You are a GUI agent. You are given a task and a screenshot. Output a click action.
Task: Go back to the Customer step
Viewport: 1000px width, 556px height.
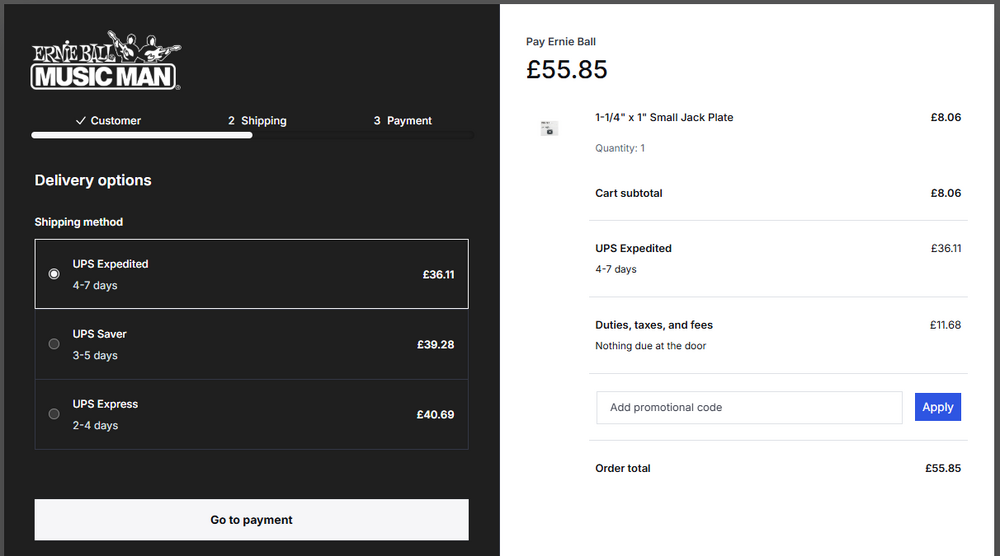click(115, 121)
